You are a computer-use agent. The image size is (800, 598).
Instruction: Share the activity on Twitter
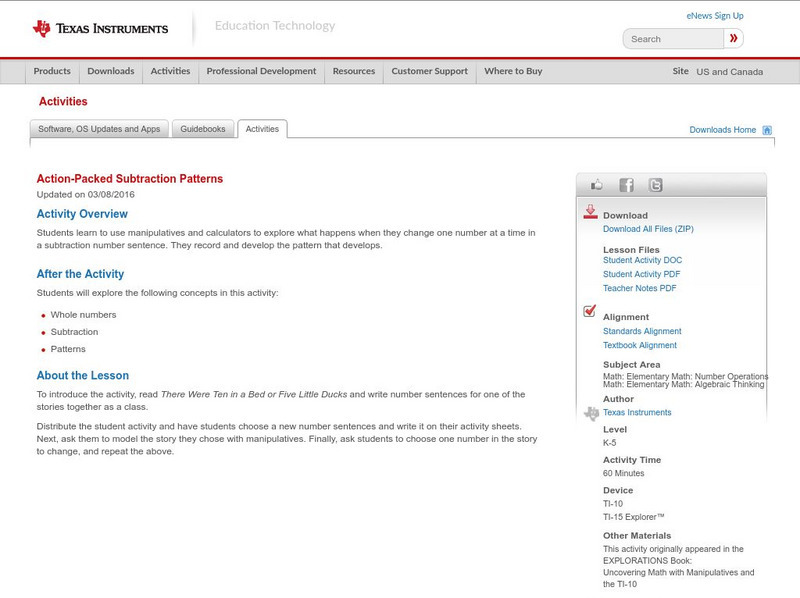pyautogui.click(x=655, y=183)
